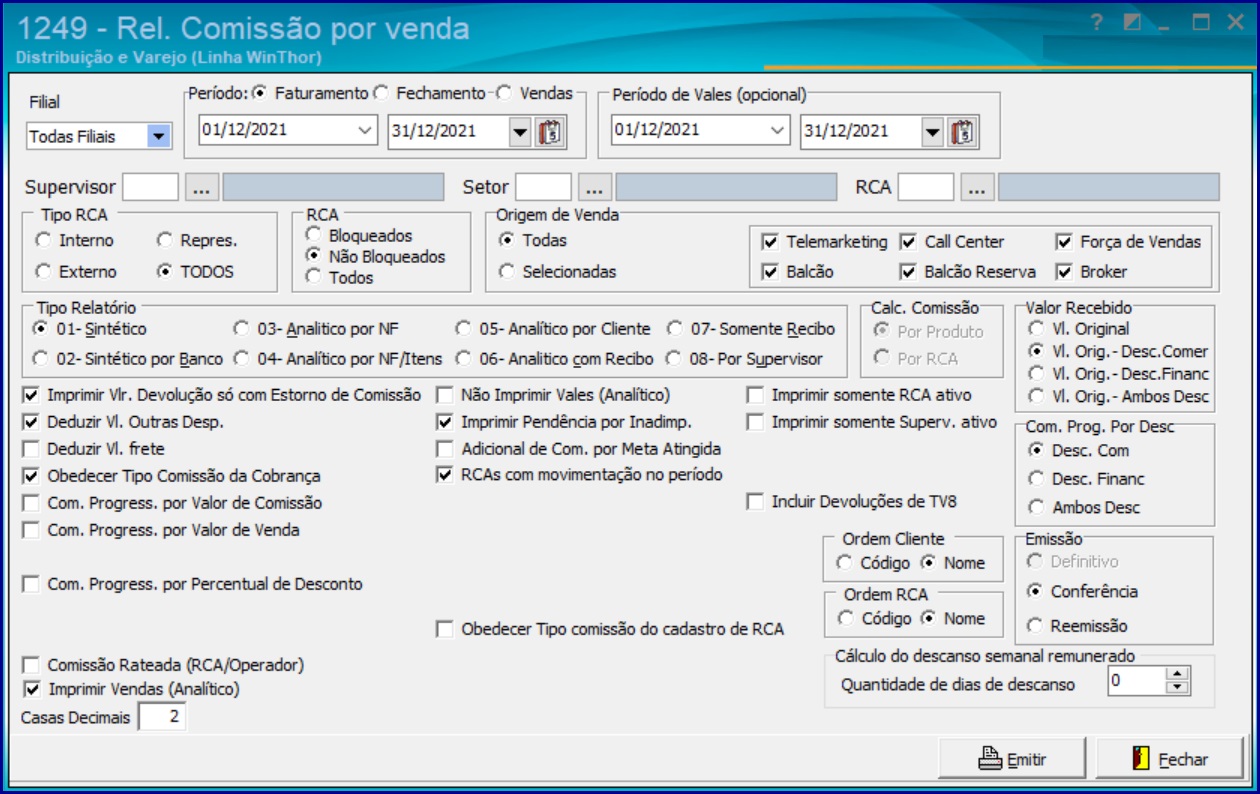Enable Comissão Rateada (RCA/Operador)
The image size is (1260, 794).
[x=163, y=665]
